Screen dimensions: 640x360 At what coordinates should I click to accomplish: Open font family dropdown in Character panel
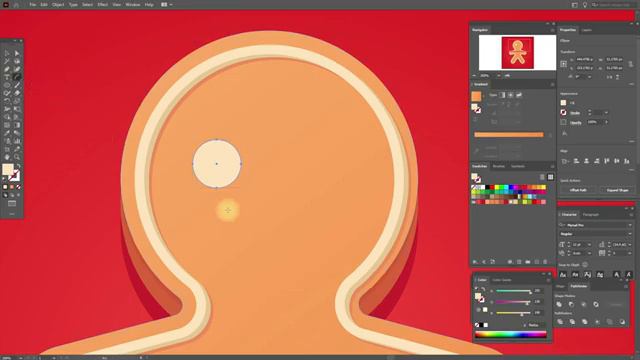point(630,225)
